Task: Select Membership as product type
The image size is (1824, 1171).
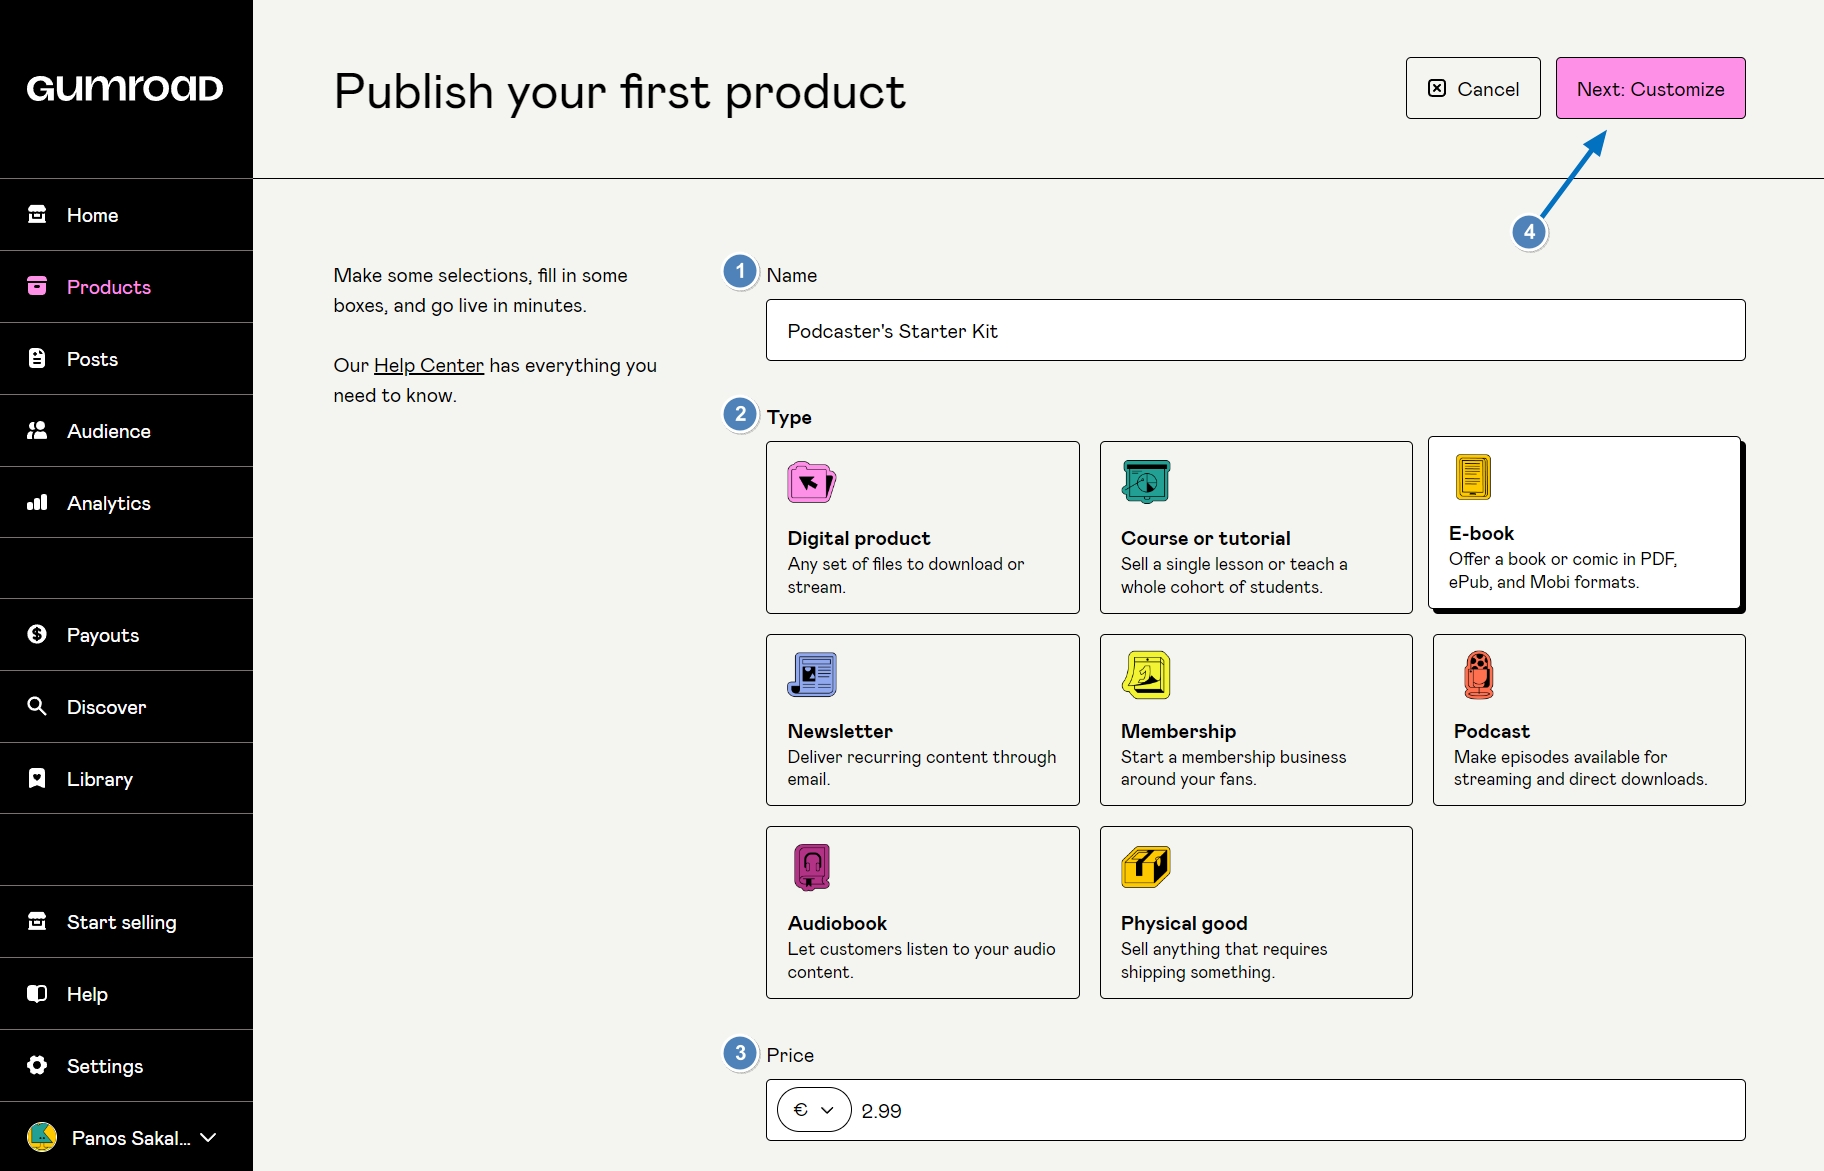Action: (1255, 720)
